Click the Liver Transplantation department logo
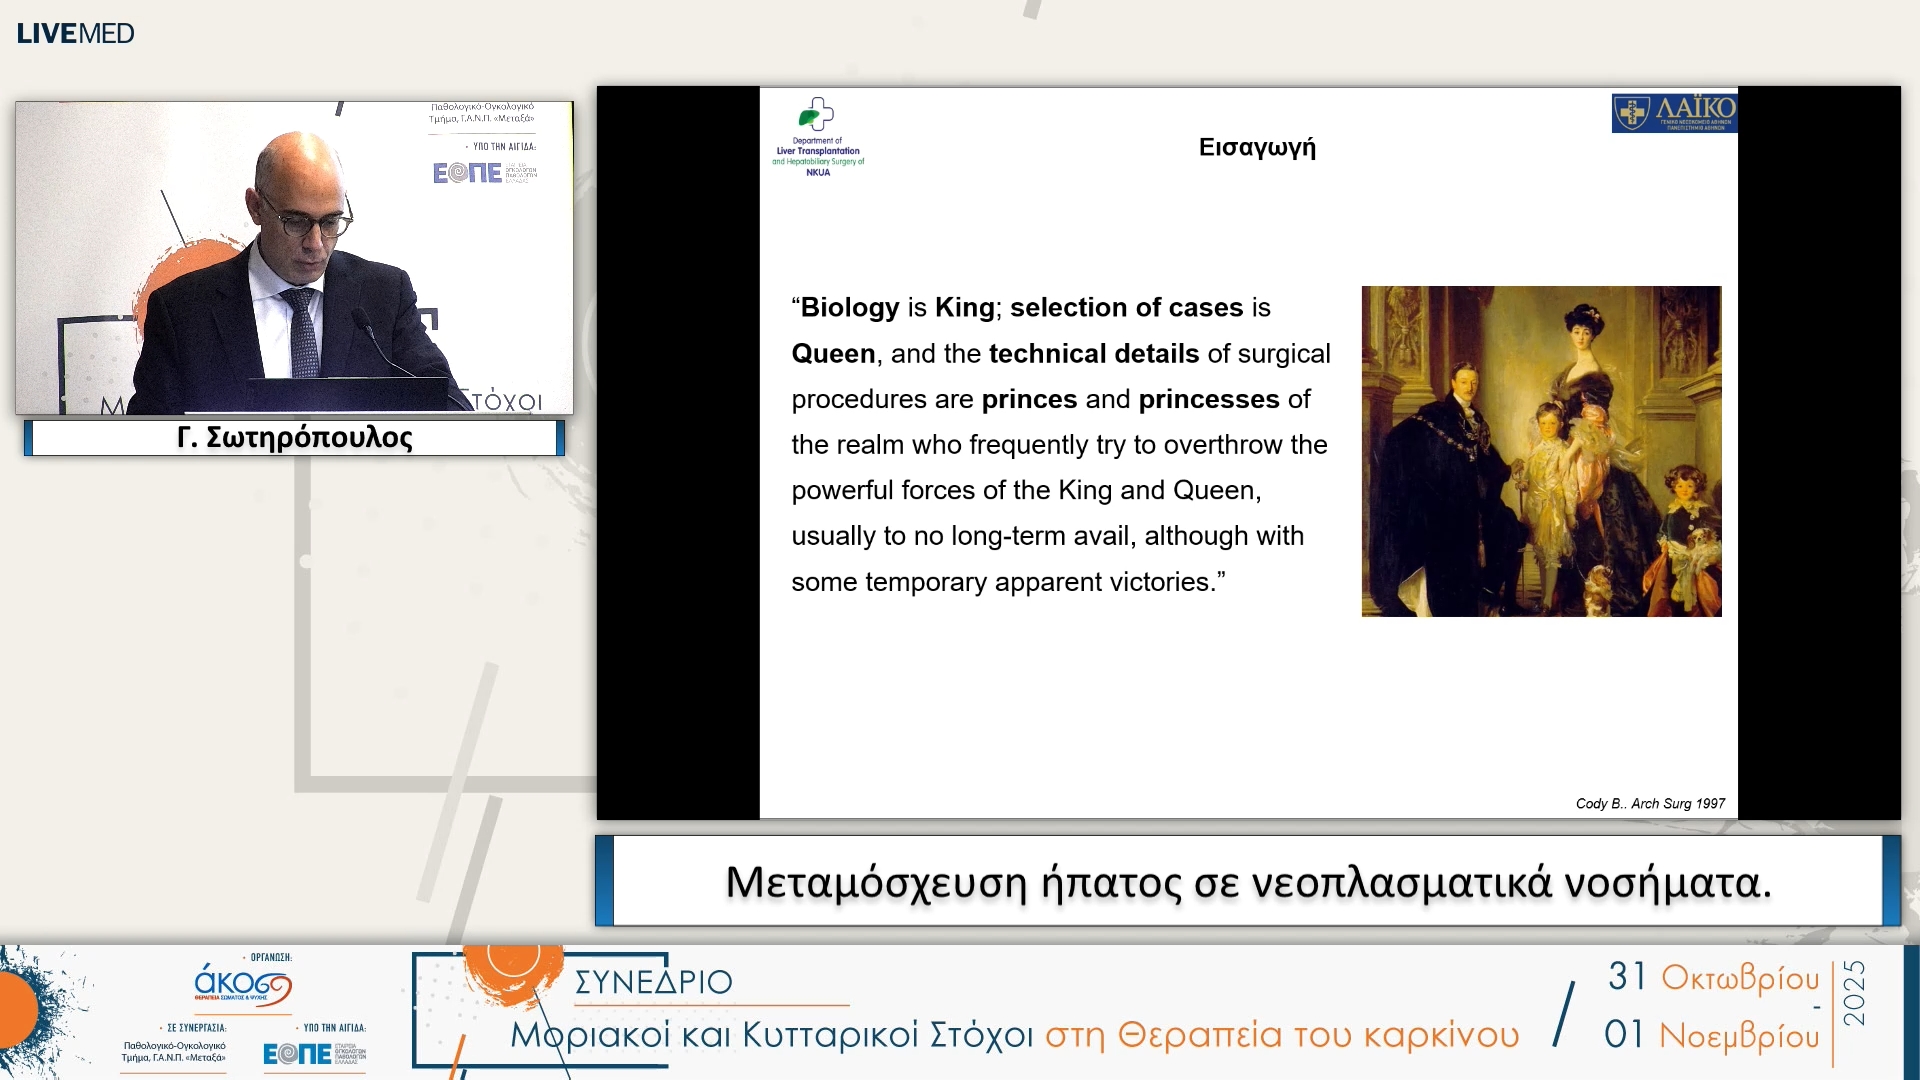The image size is (1920, 1080). tap(818, 138)
